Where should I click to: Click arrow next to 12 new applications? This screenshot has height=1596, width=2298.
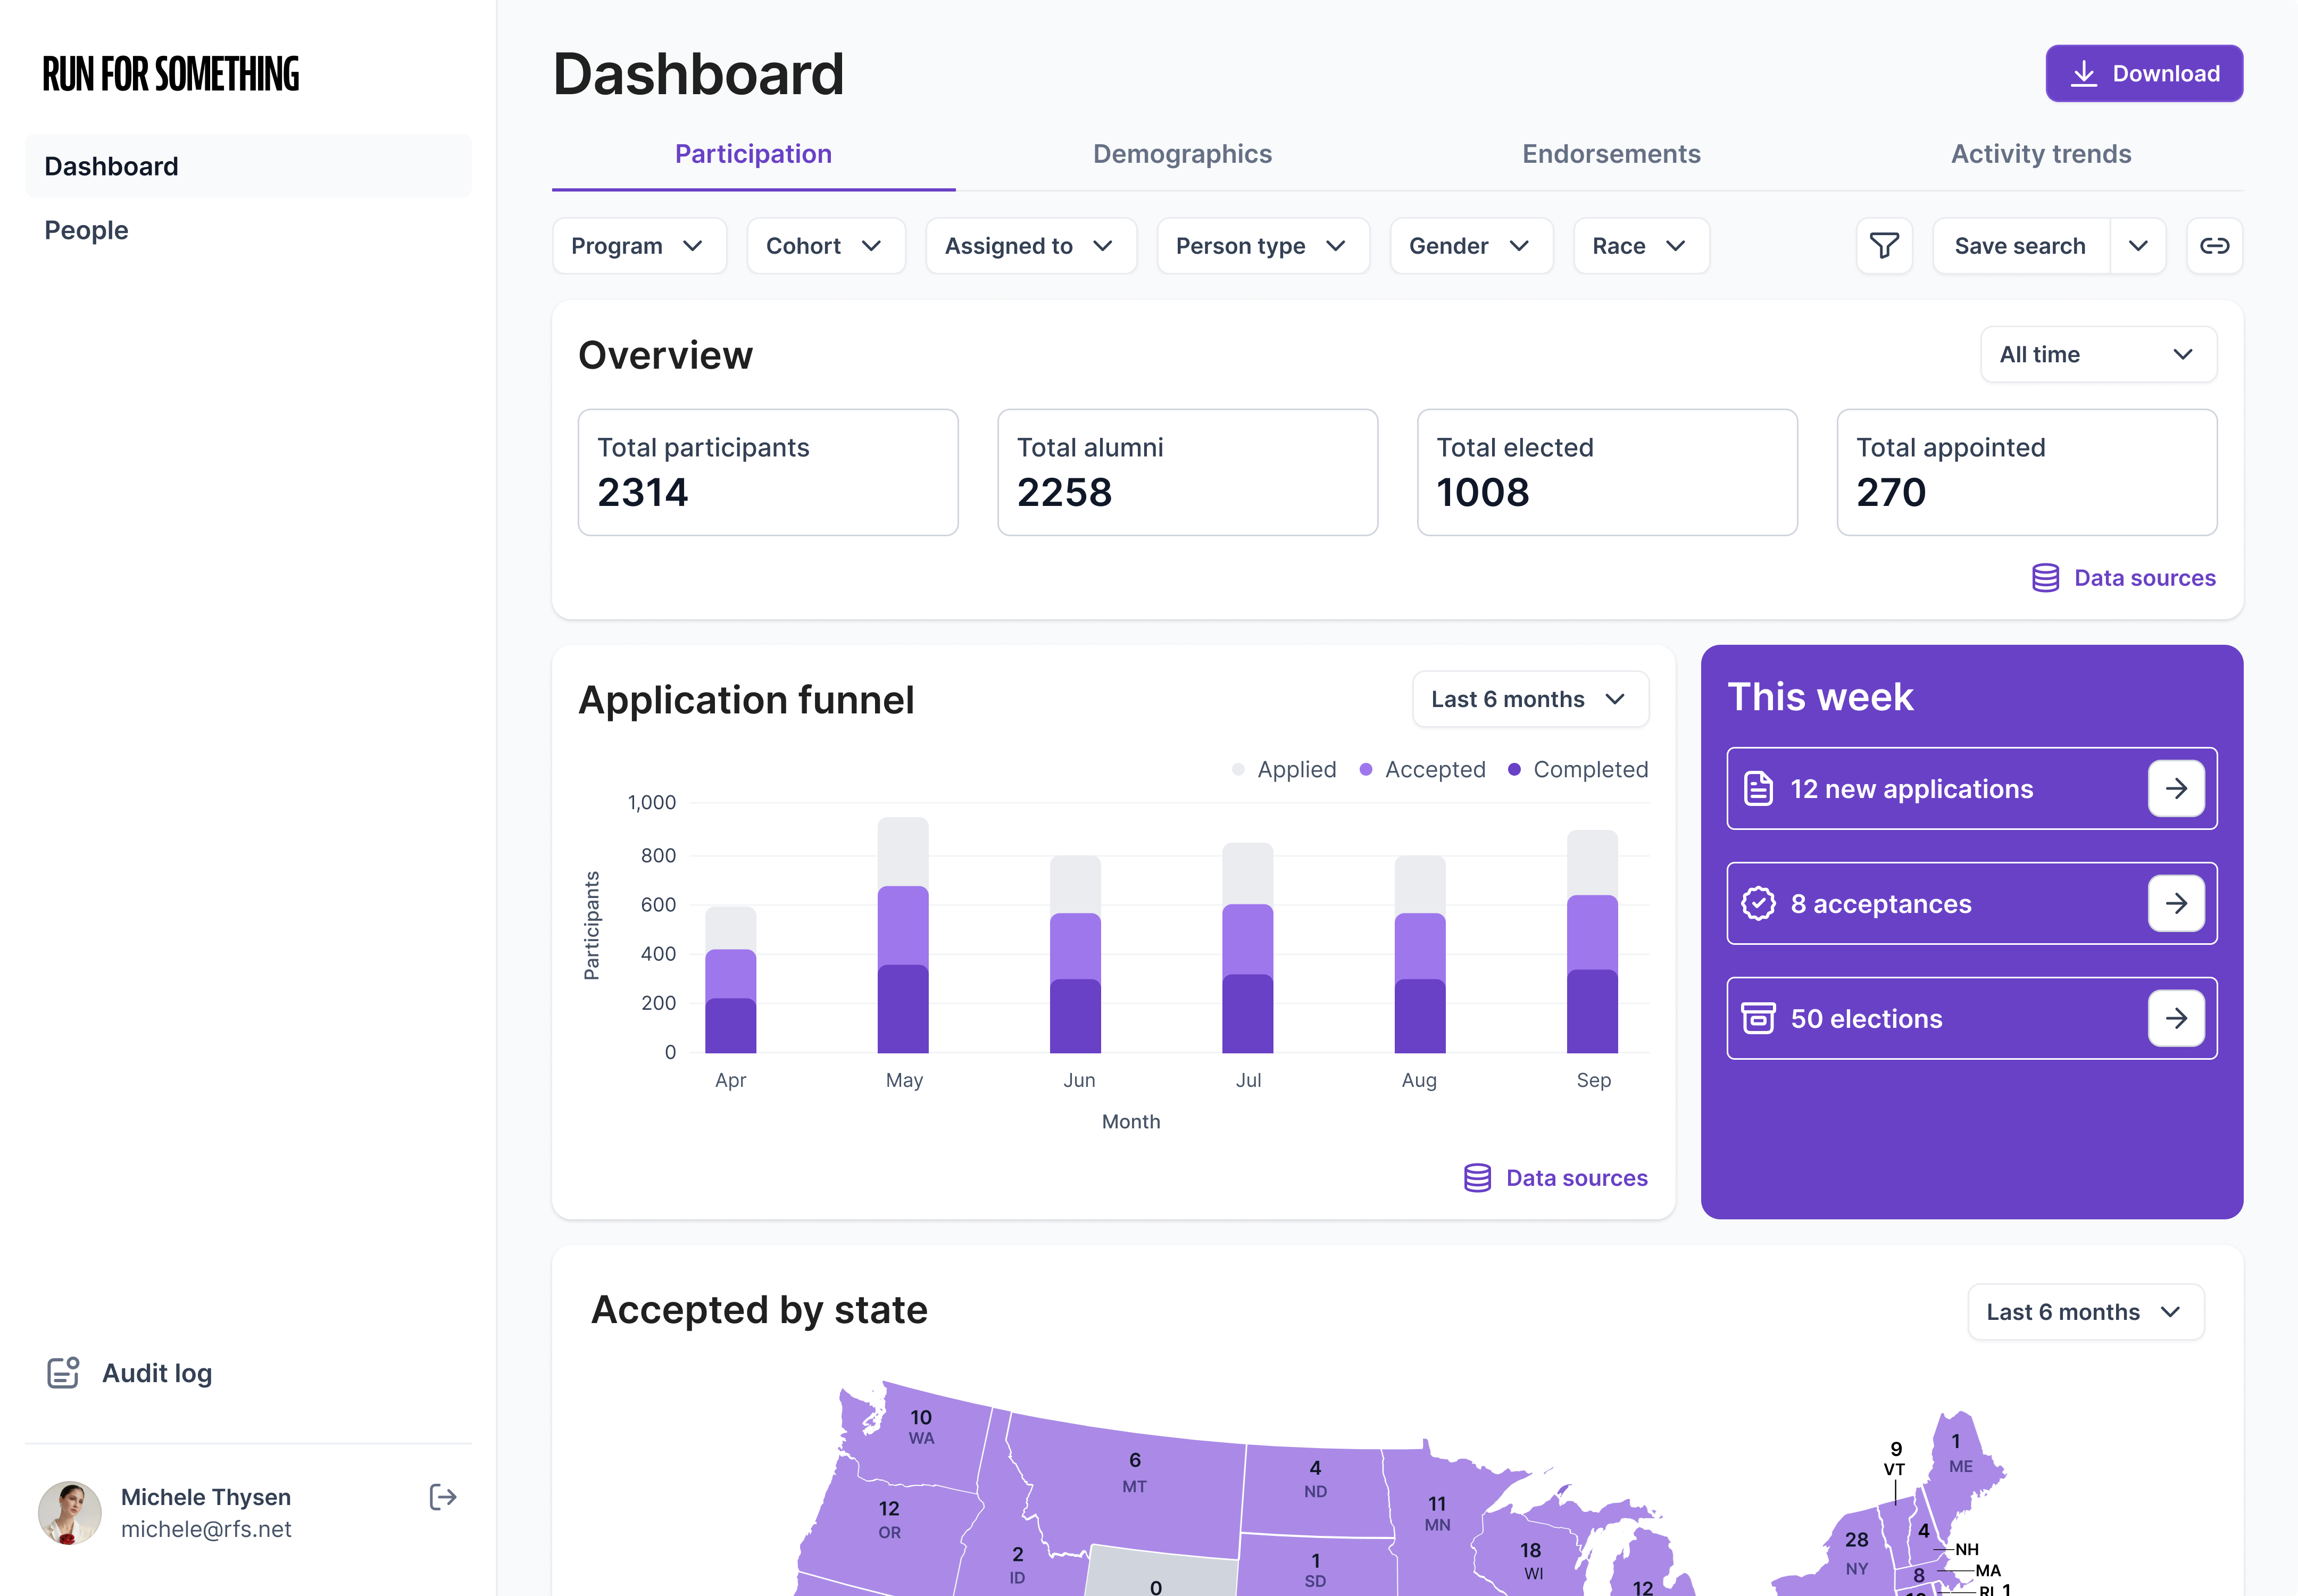[2176, 789]
